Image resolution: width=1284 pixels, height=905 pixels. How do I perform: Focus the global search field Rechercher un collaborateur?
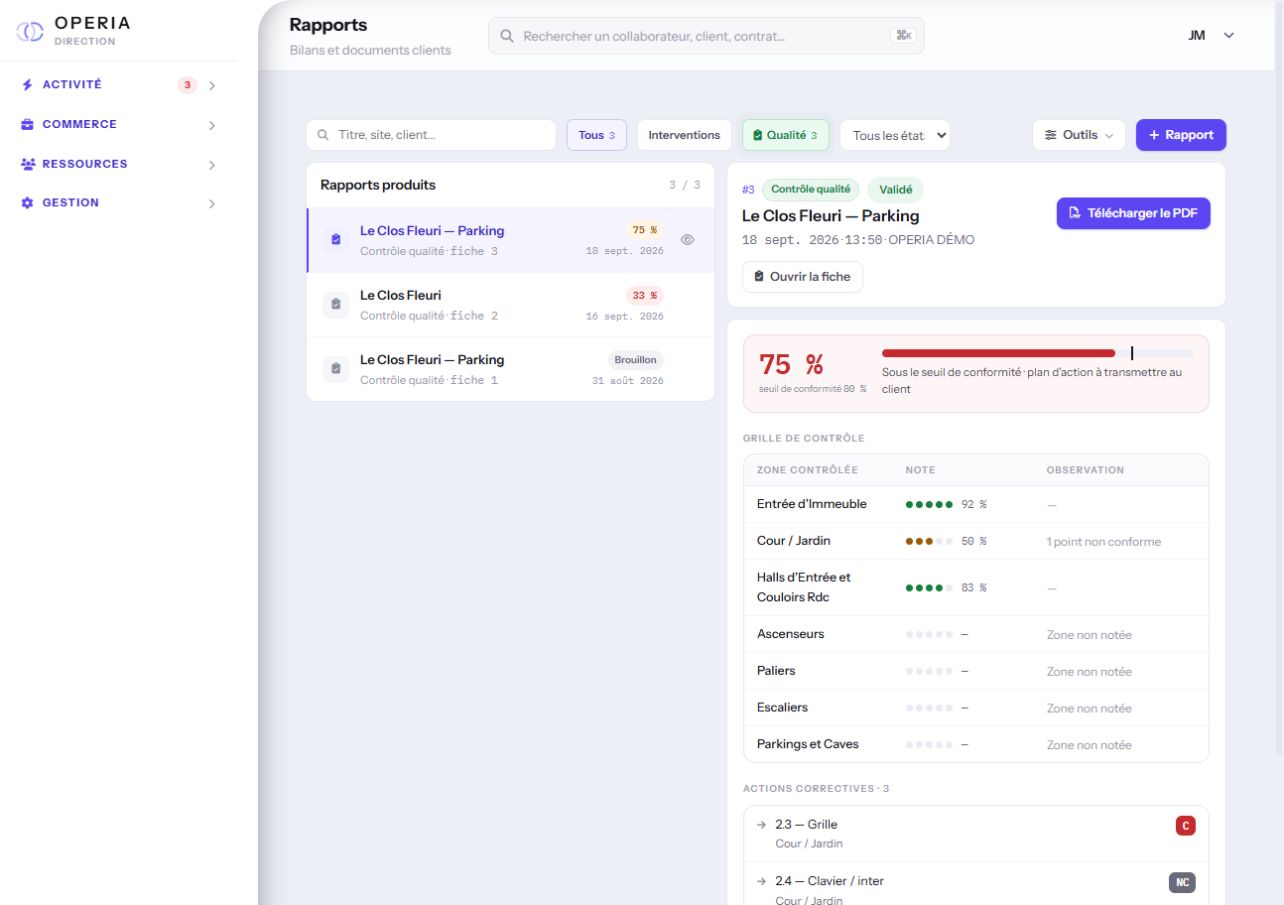[x=706, y=36]
